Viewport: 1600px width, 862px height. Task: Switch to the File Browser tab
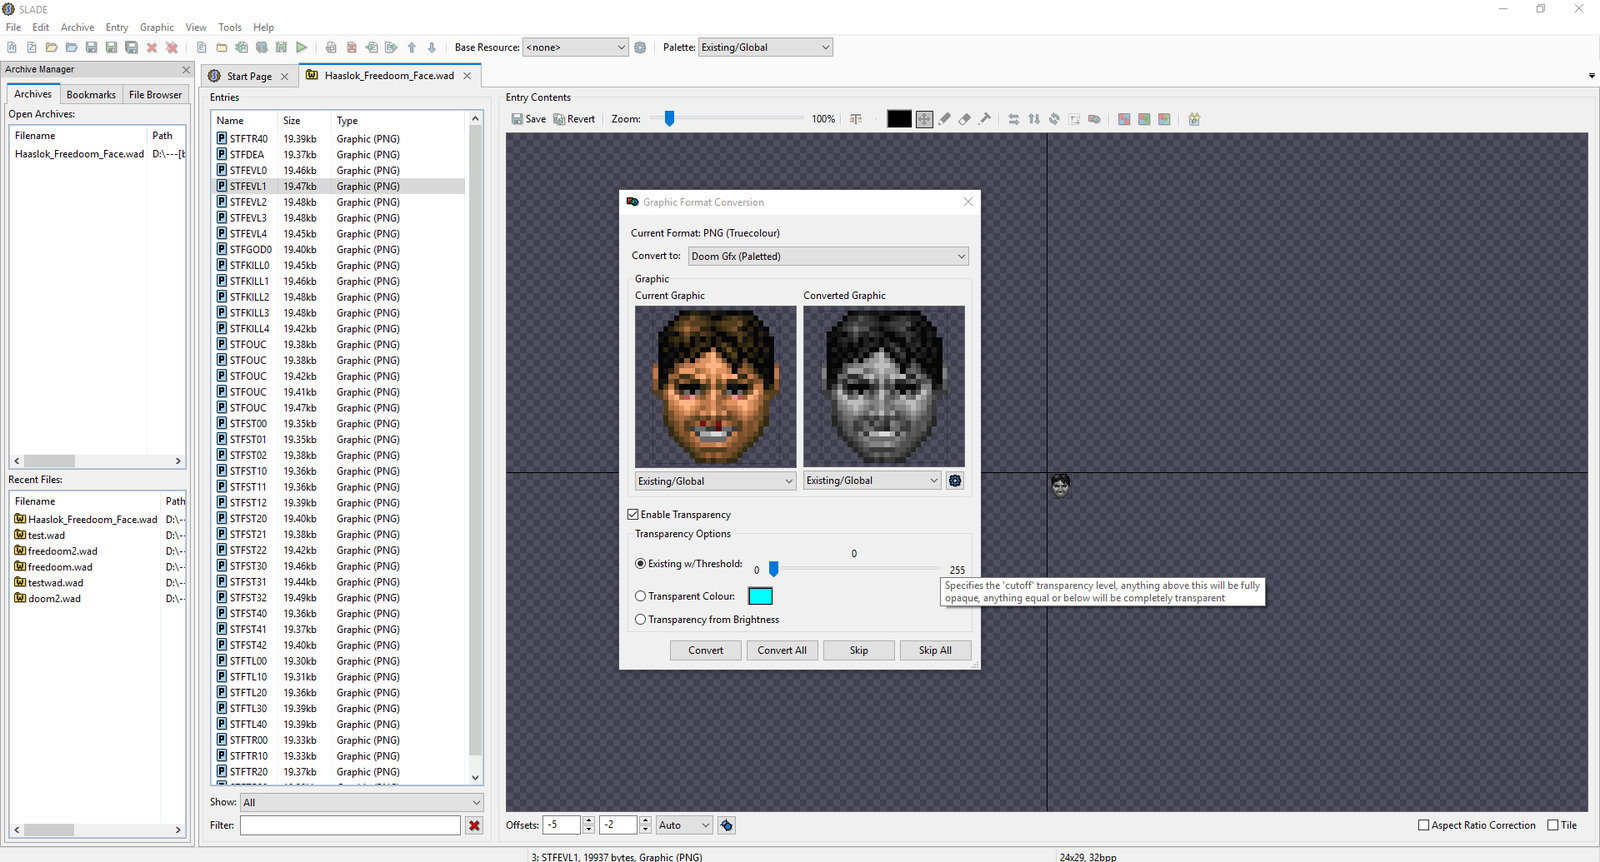tap(155, 94)
